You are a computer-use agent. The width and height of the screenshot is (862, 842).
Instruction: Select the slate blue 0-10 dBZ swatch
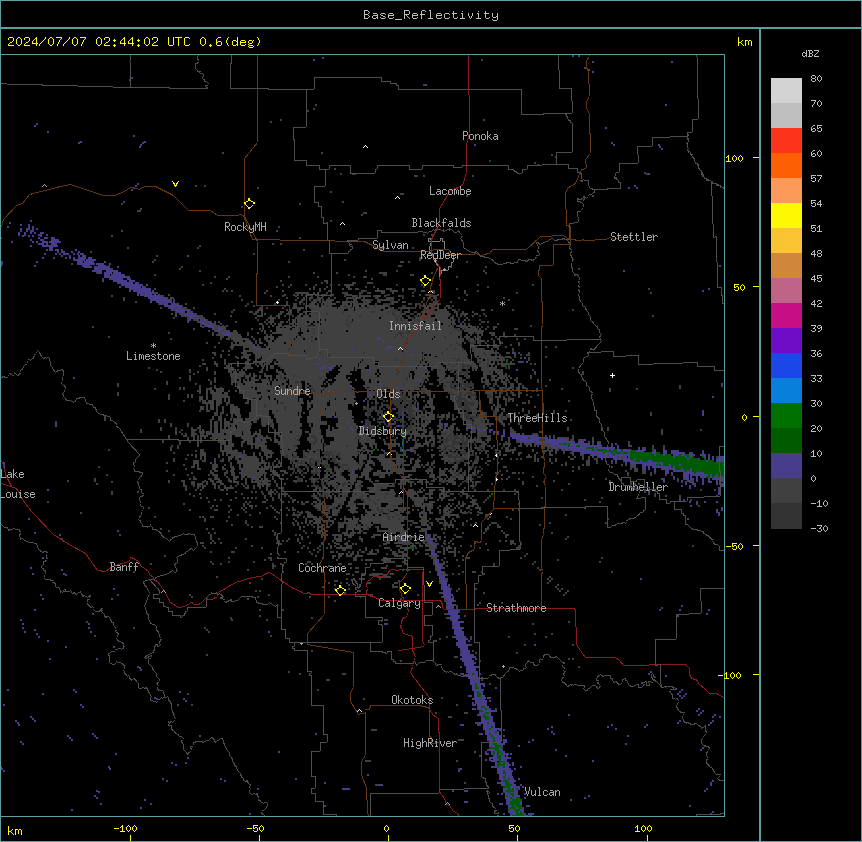(786, 466)
